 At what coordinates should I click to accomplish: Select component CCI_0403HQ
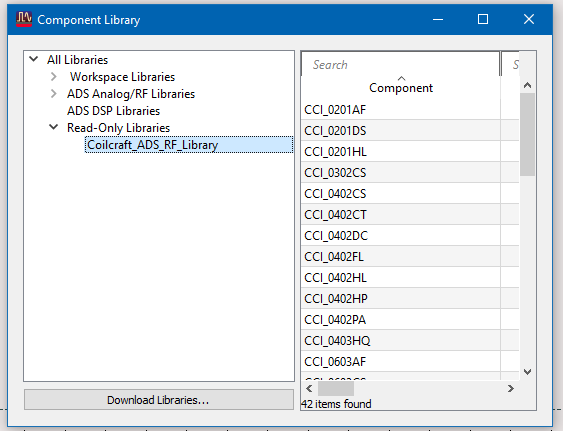pos(401,340)
